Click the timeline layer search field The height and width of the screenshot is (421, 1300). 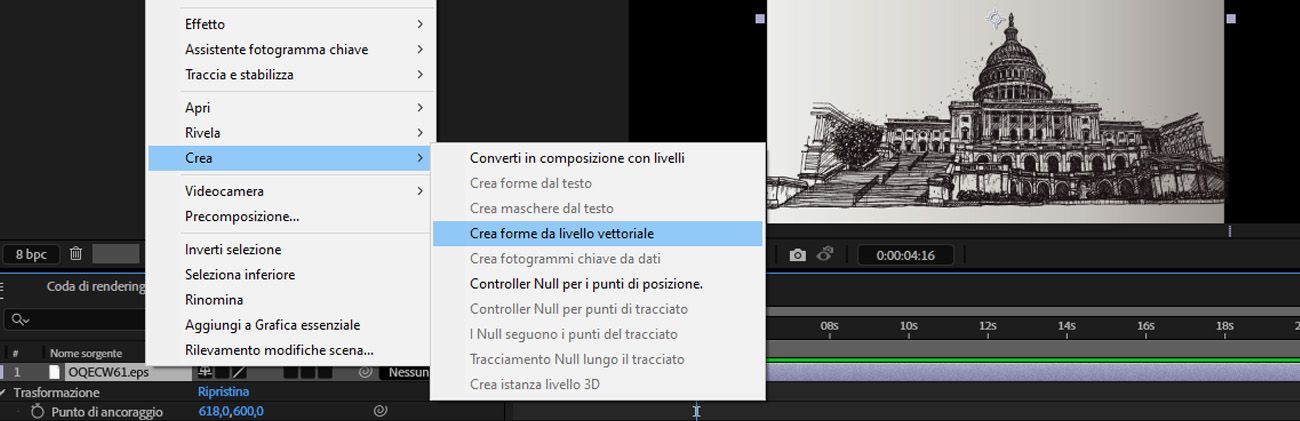pos(76,320)
